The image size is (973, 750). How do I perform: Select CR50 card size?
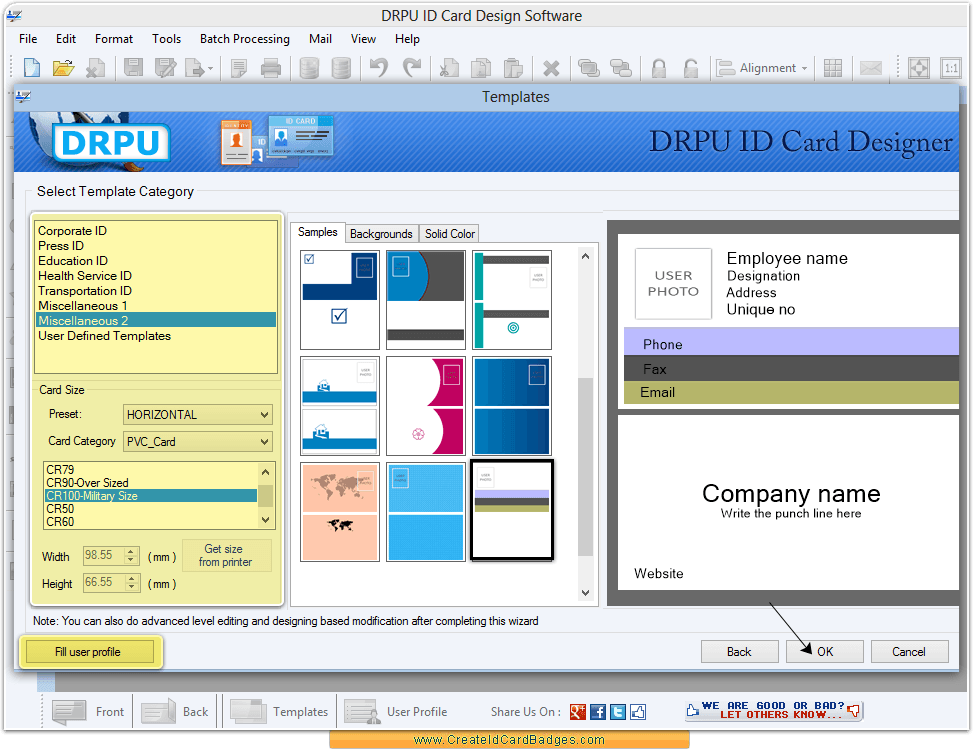pos(151,509)
